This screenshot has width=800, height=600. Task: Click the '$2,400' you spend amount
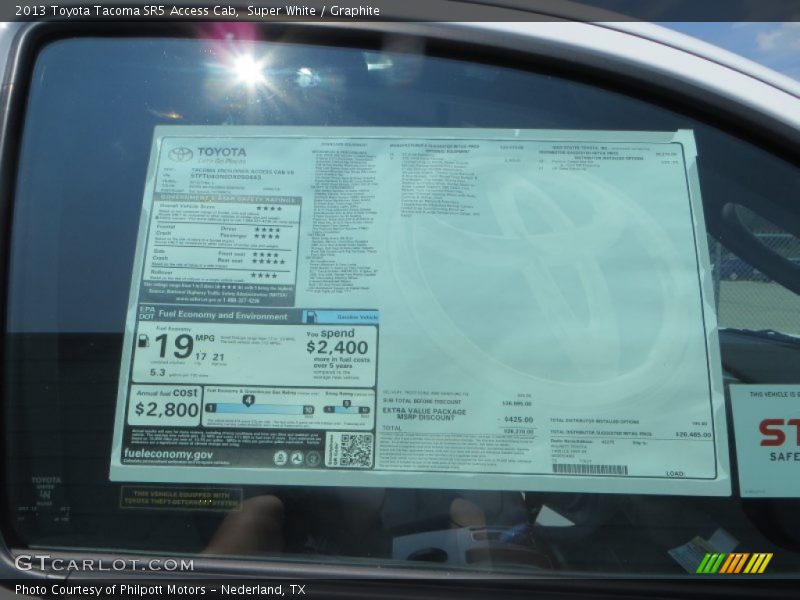click(337, 347)
